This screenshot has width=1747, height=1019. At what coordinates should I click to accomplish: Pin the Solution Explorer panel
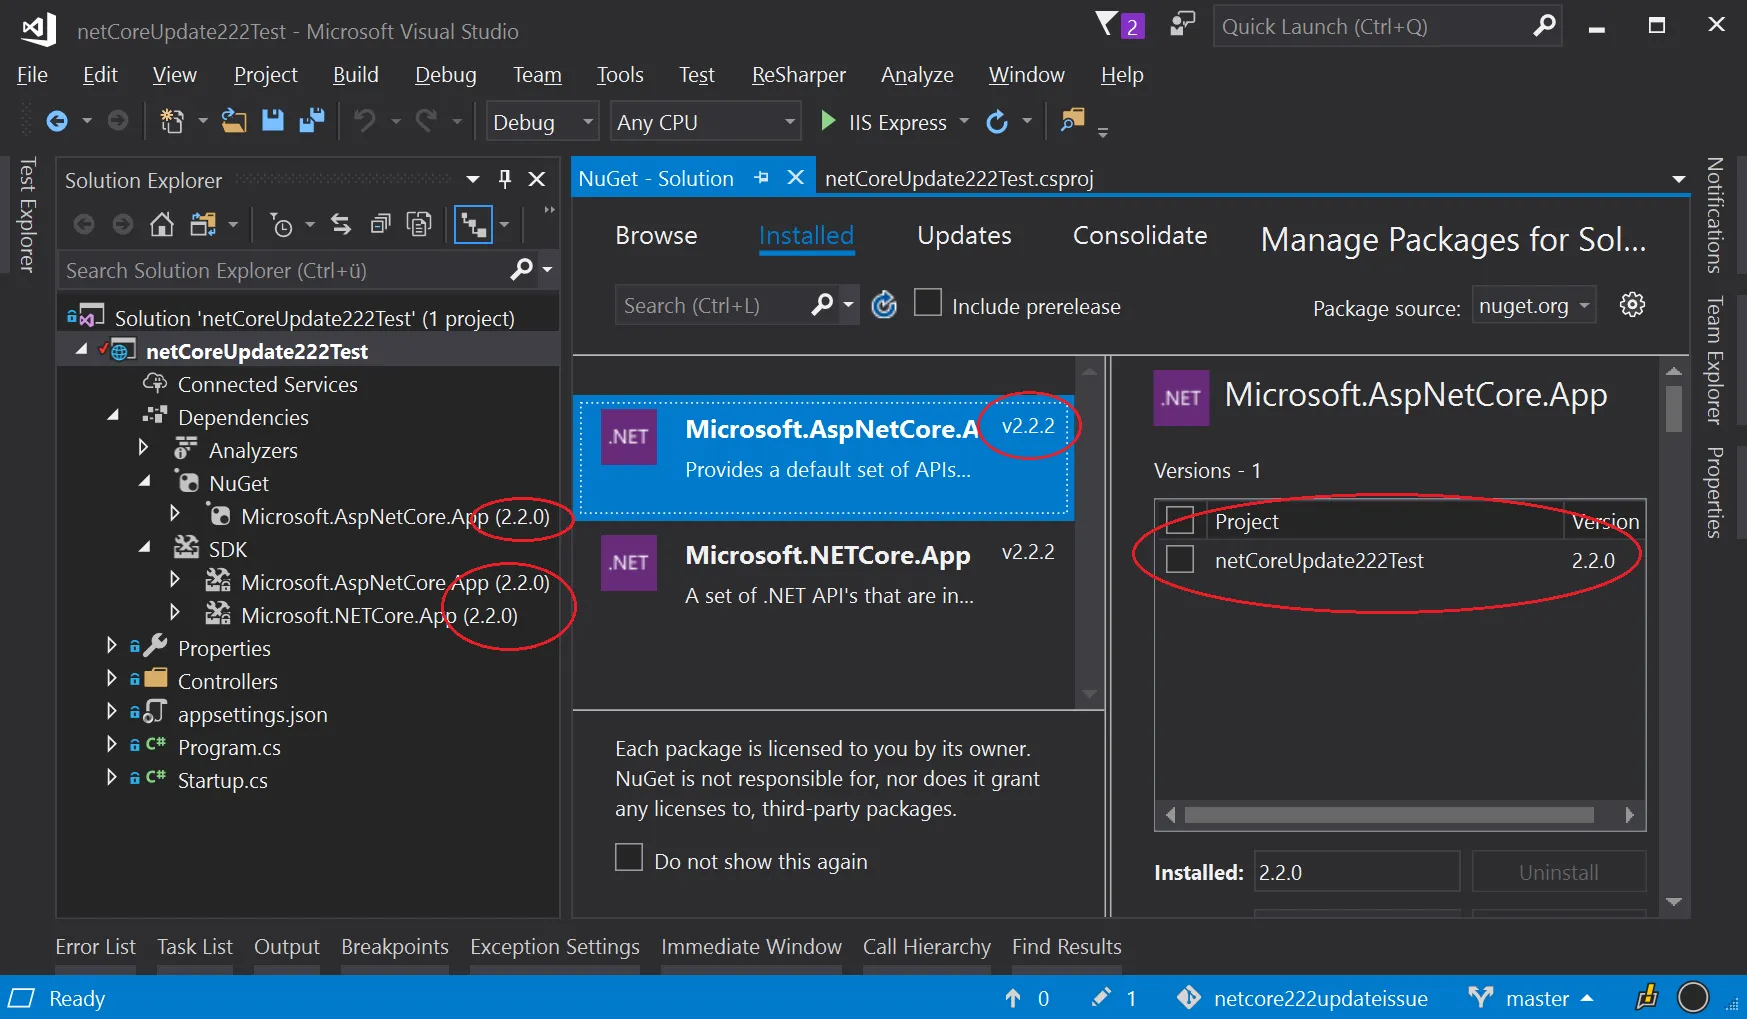(505, 179)
